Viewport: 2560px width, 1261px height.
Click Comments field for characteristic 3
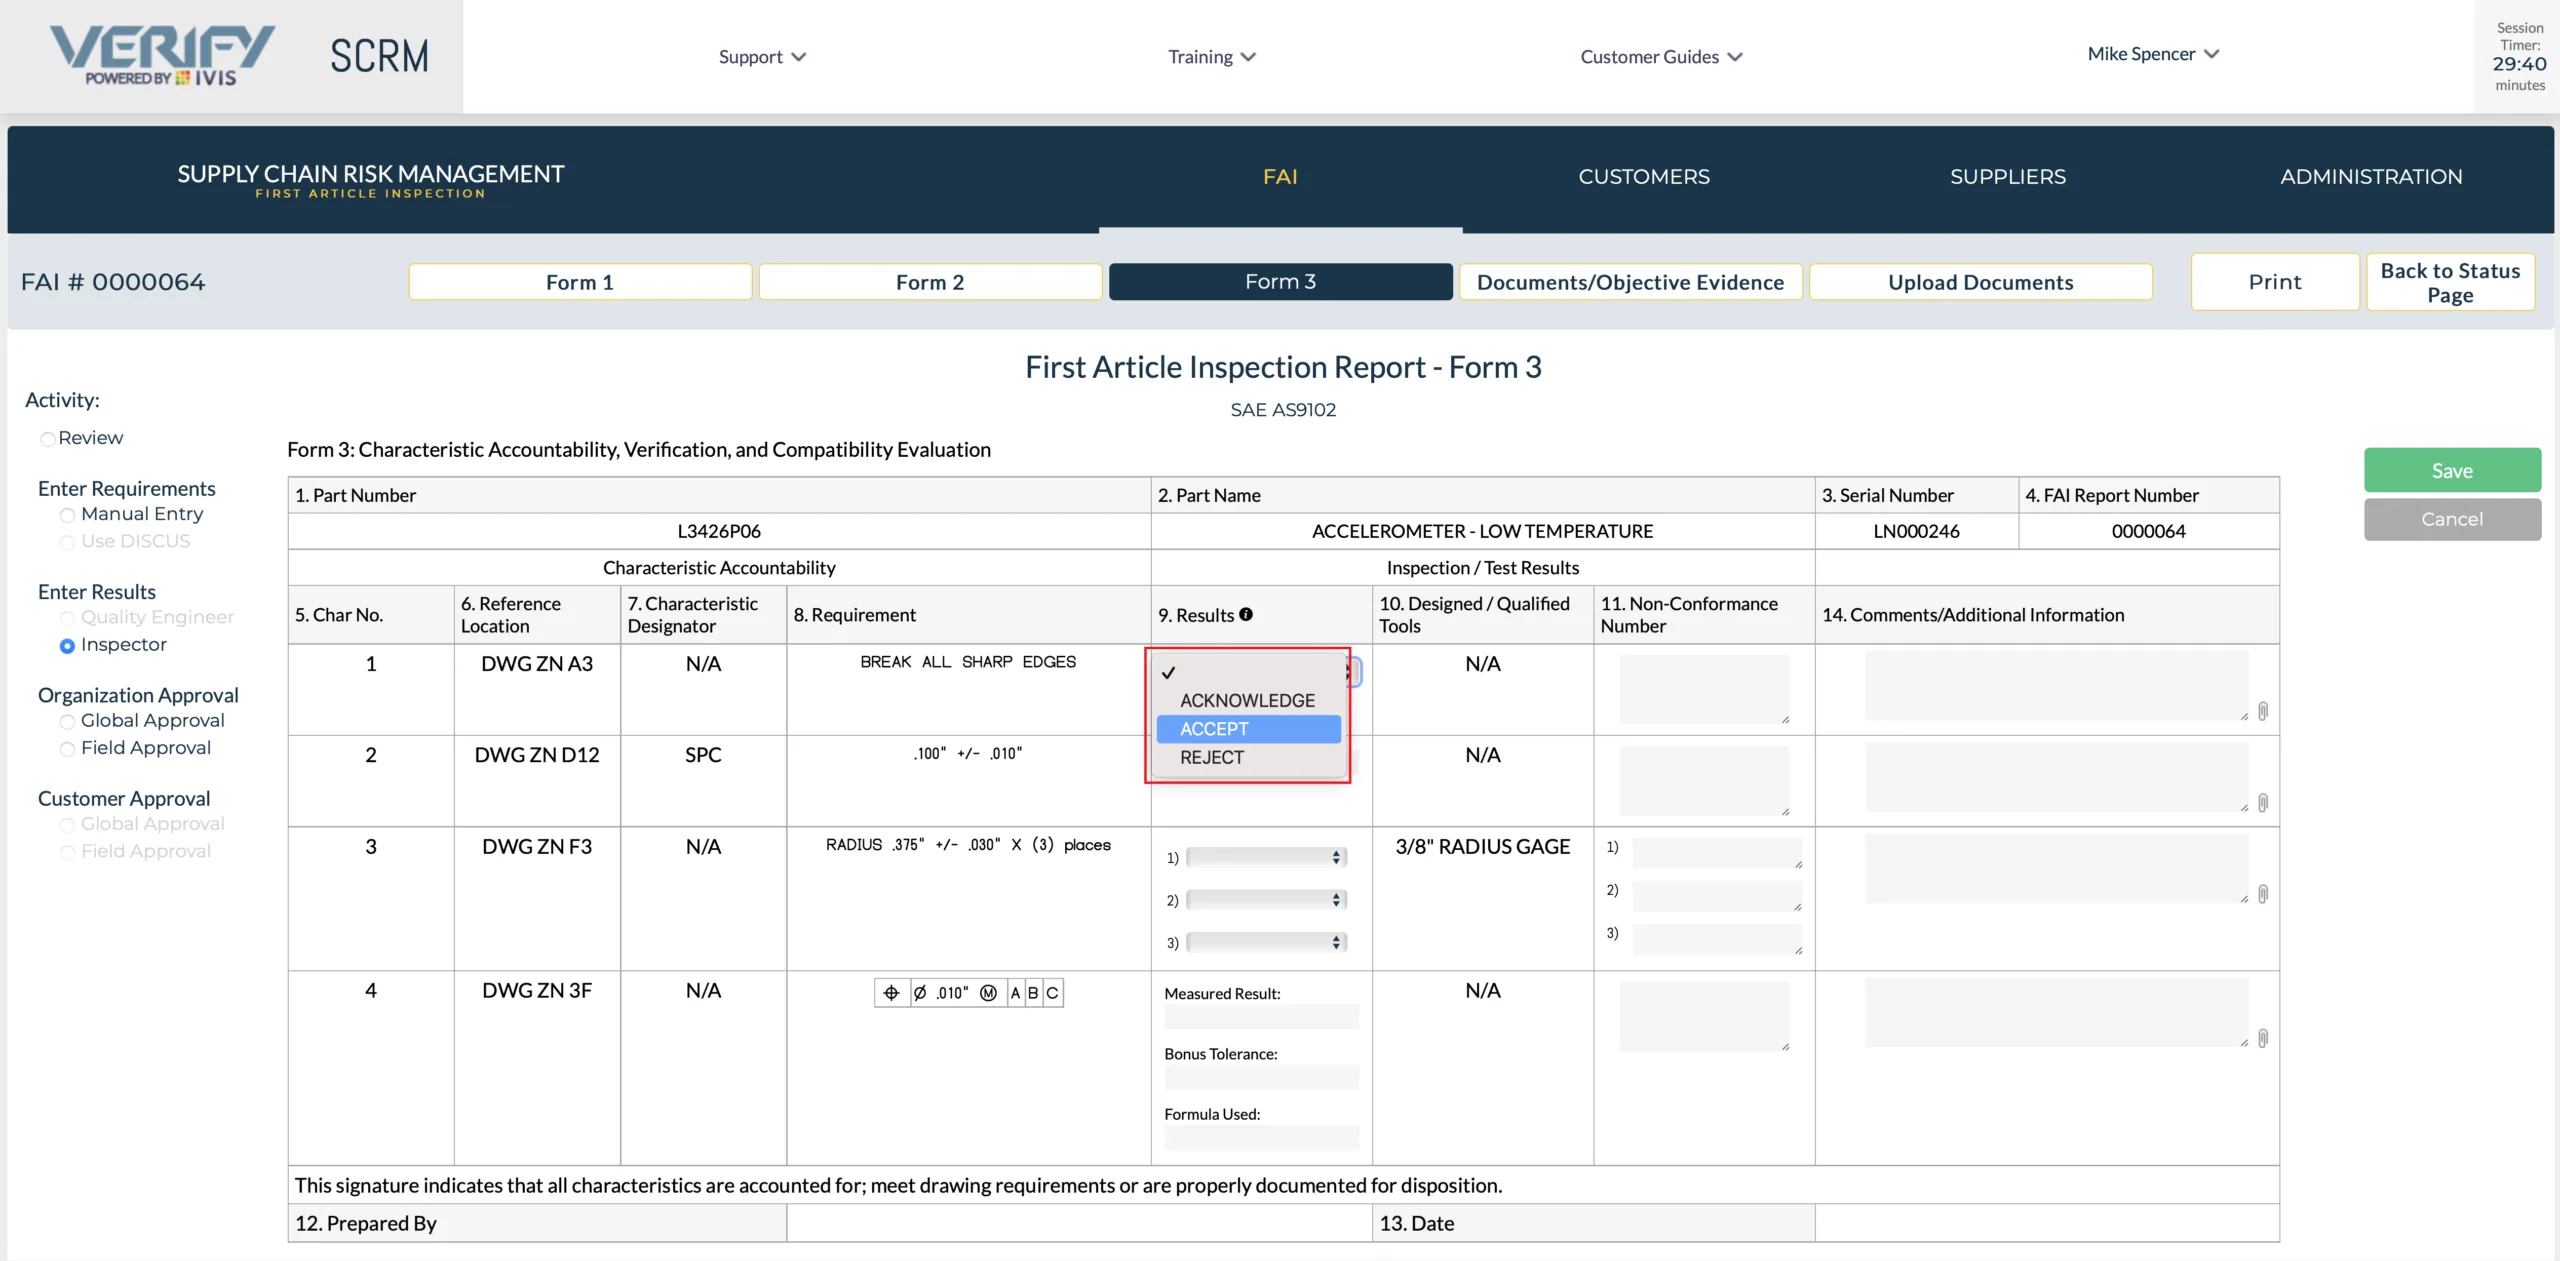pos(2056,869)
